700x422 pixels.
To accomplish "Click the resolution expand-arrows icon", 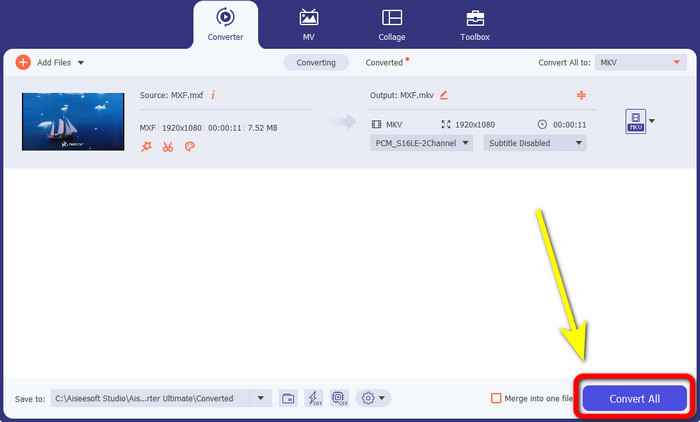I will (446, 125).
